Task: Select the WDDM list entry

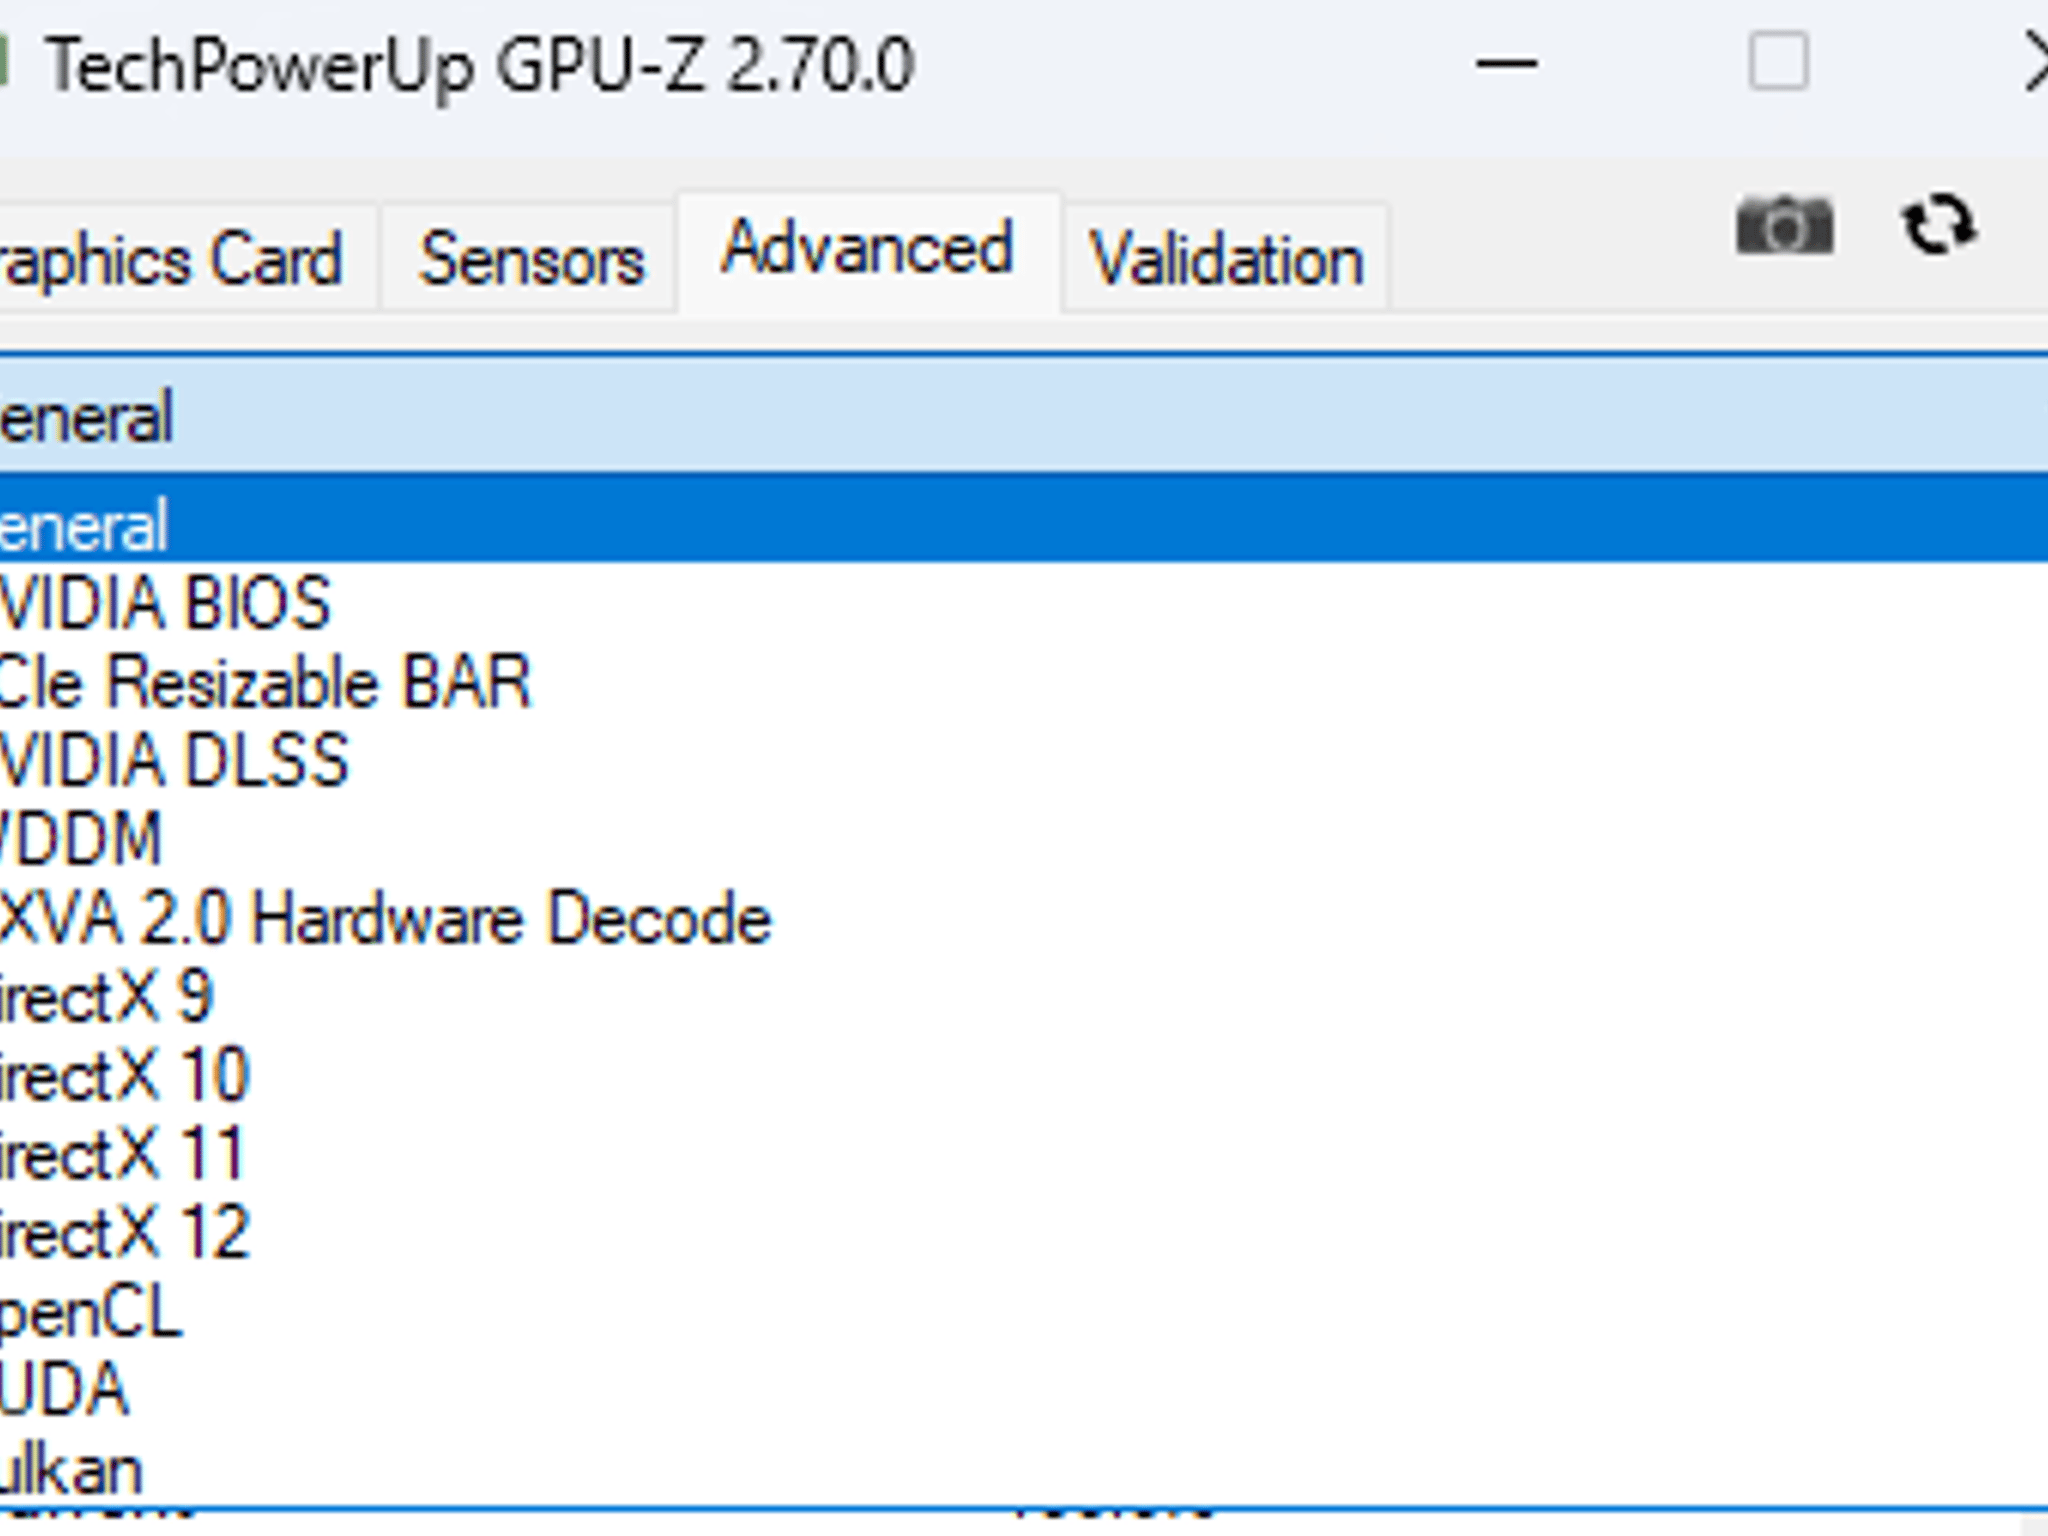Action: [1024, 840]
